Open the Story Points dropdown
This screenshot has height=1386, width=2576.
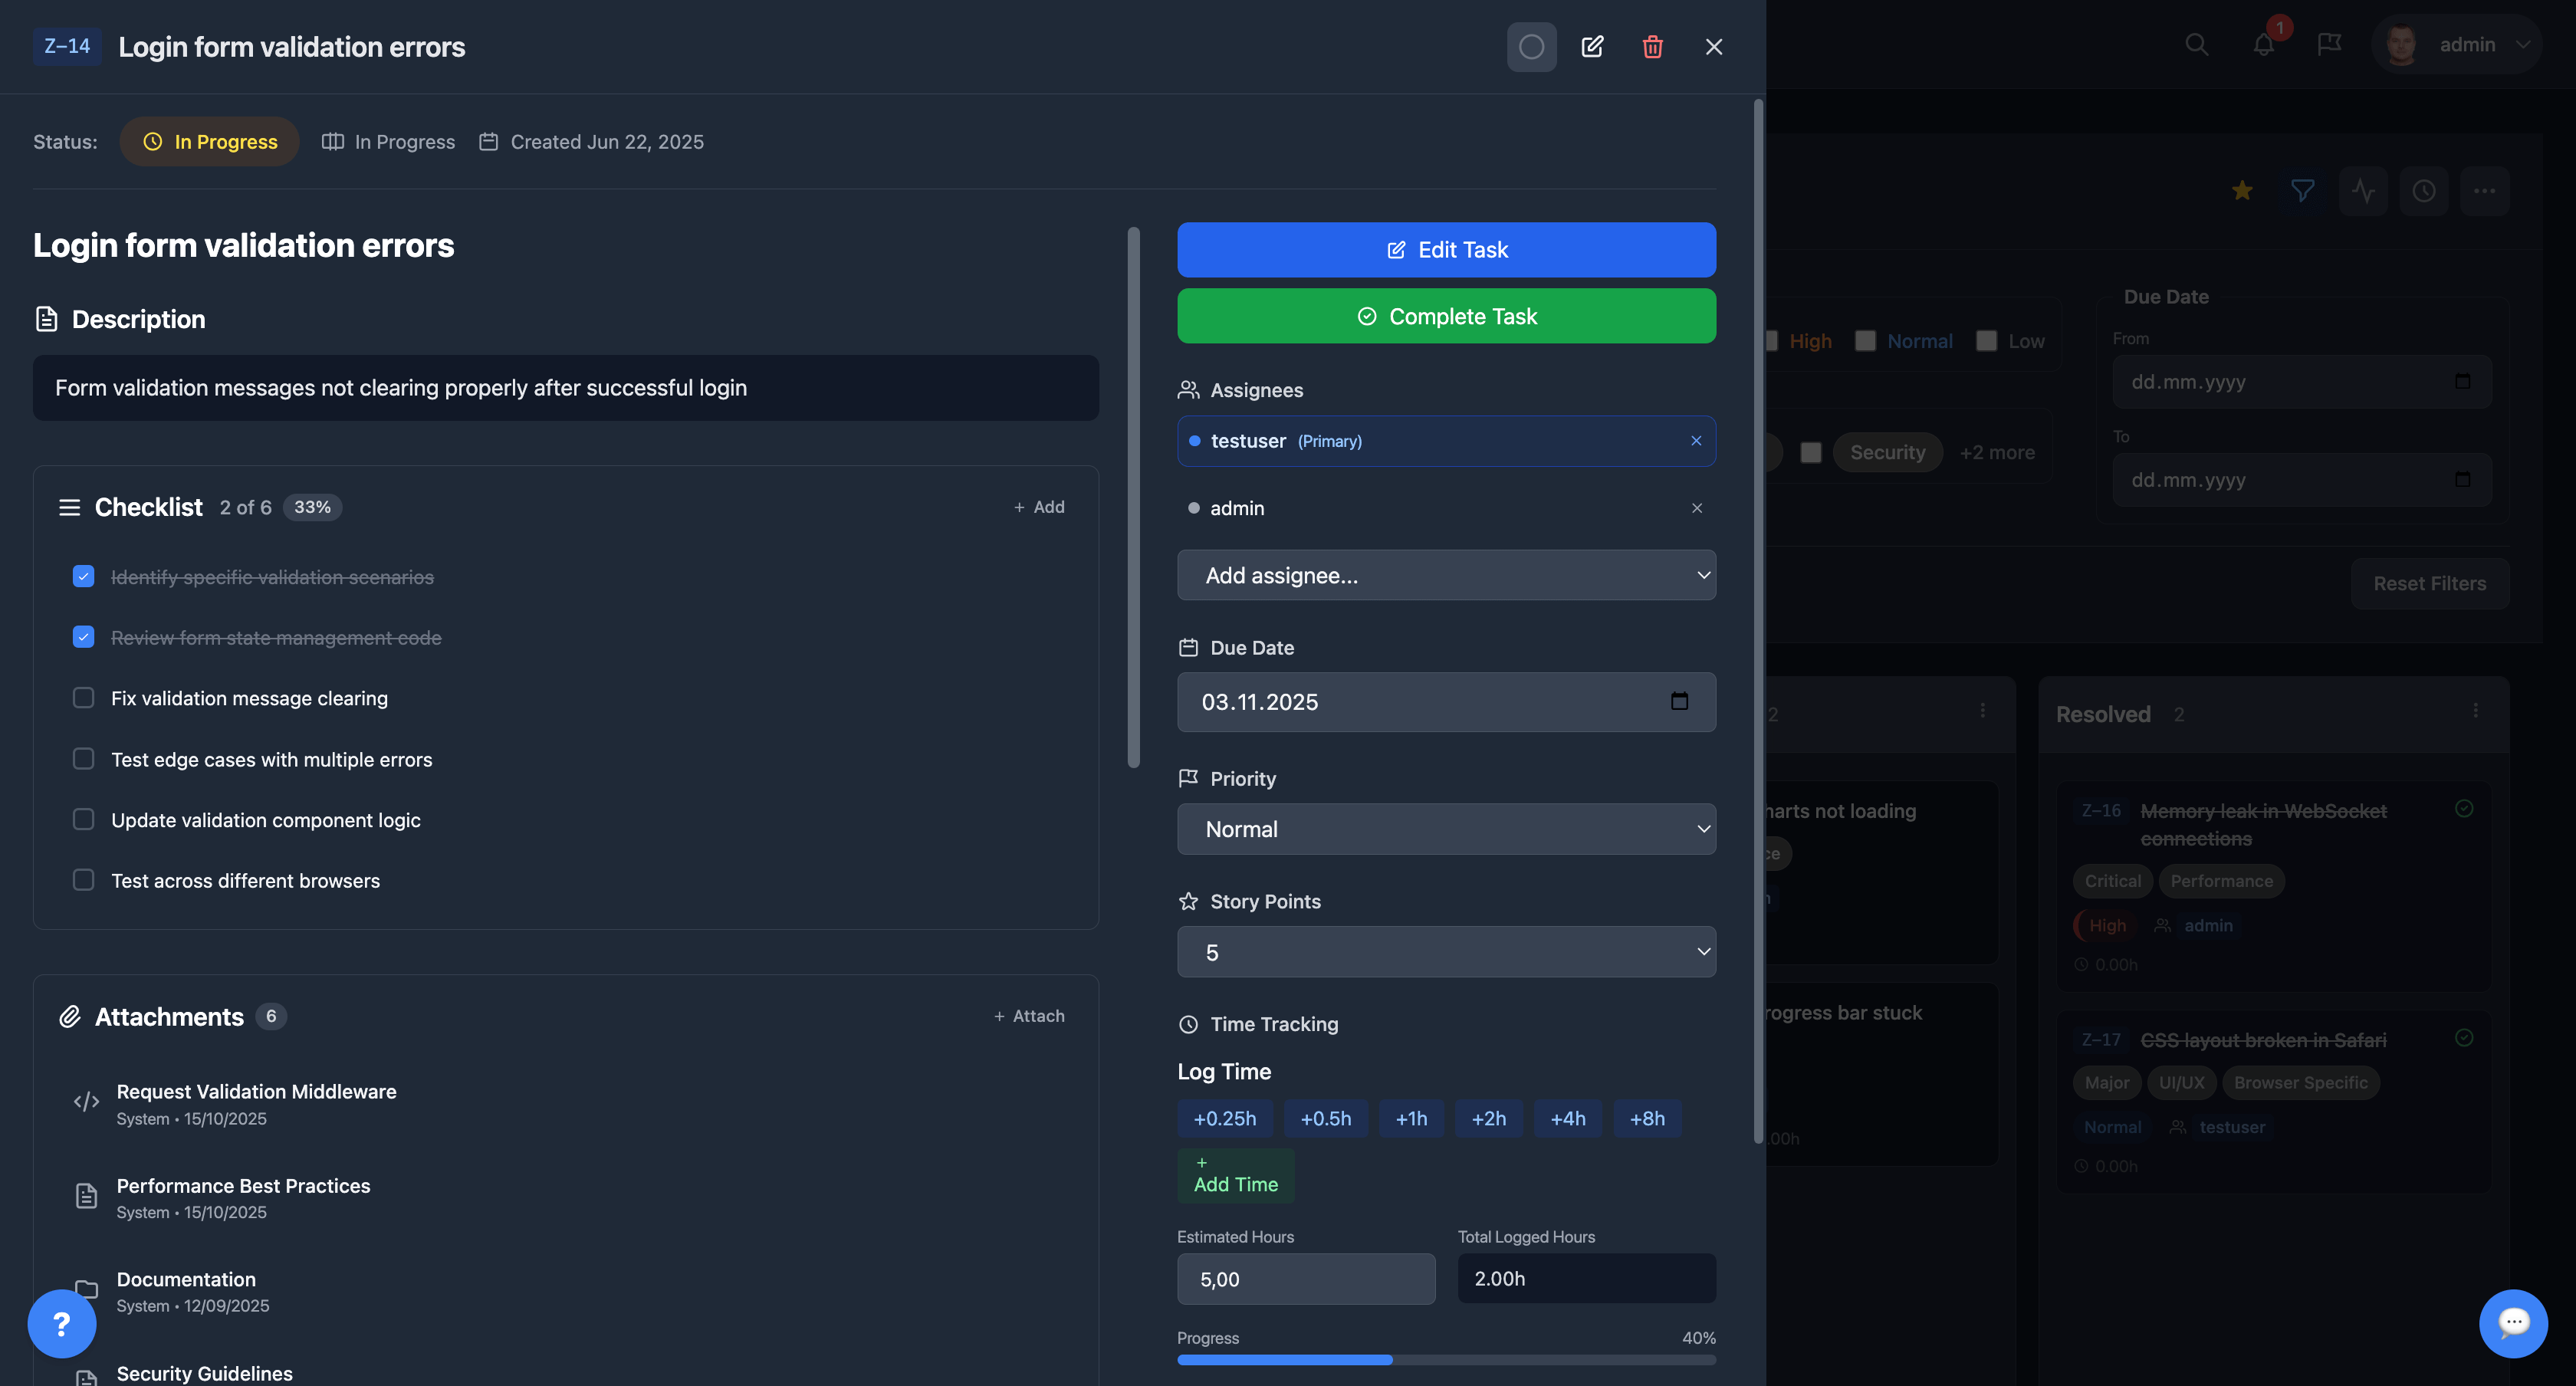click(1446, 952)
